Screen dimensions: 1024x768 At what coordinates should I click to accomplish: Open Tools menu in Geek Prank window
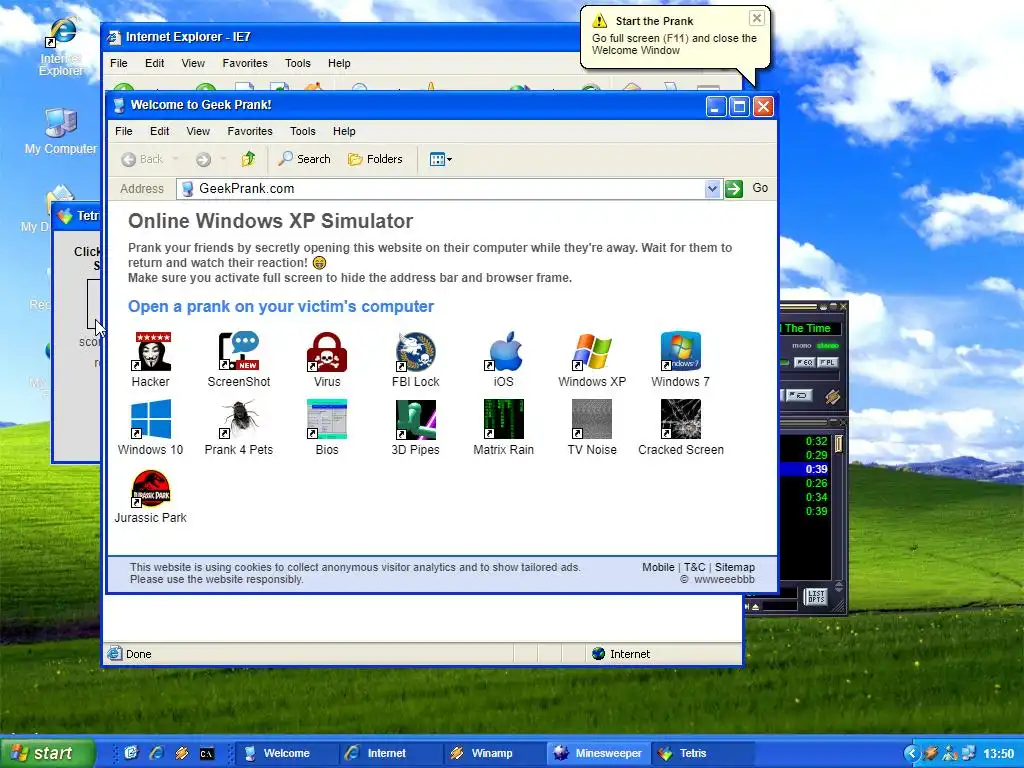[303, 131]
